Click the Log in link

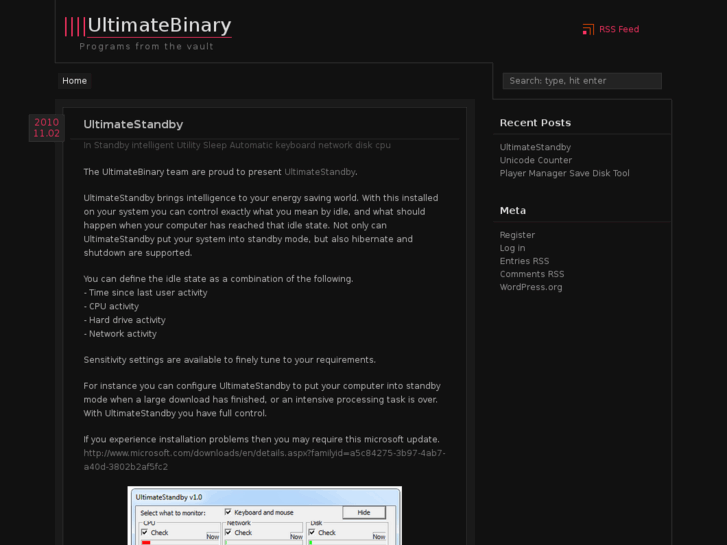(512, 249)
